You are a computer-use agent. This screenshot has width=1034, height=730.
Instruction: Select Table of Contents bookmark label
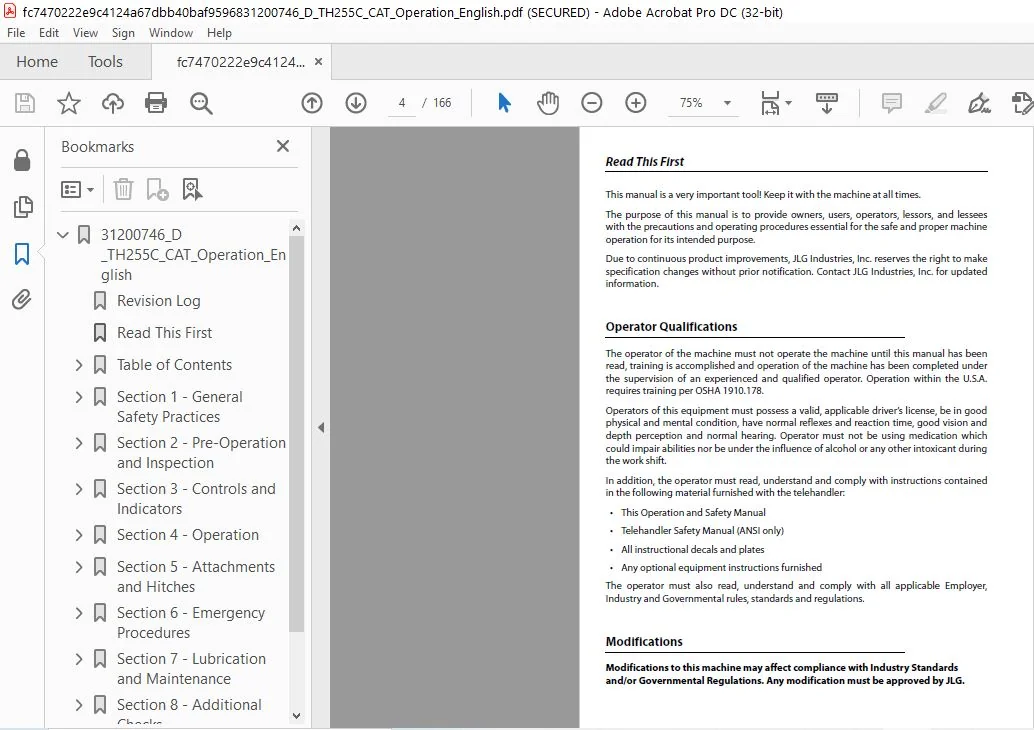click(174, 365)
